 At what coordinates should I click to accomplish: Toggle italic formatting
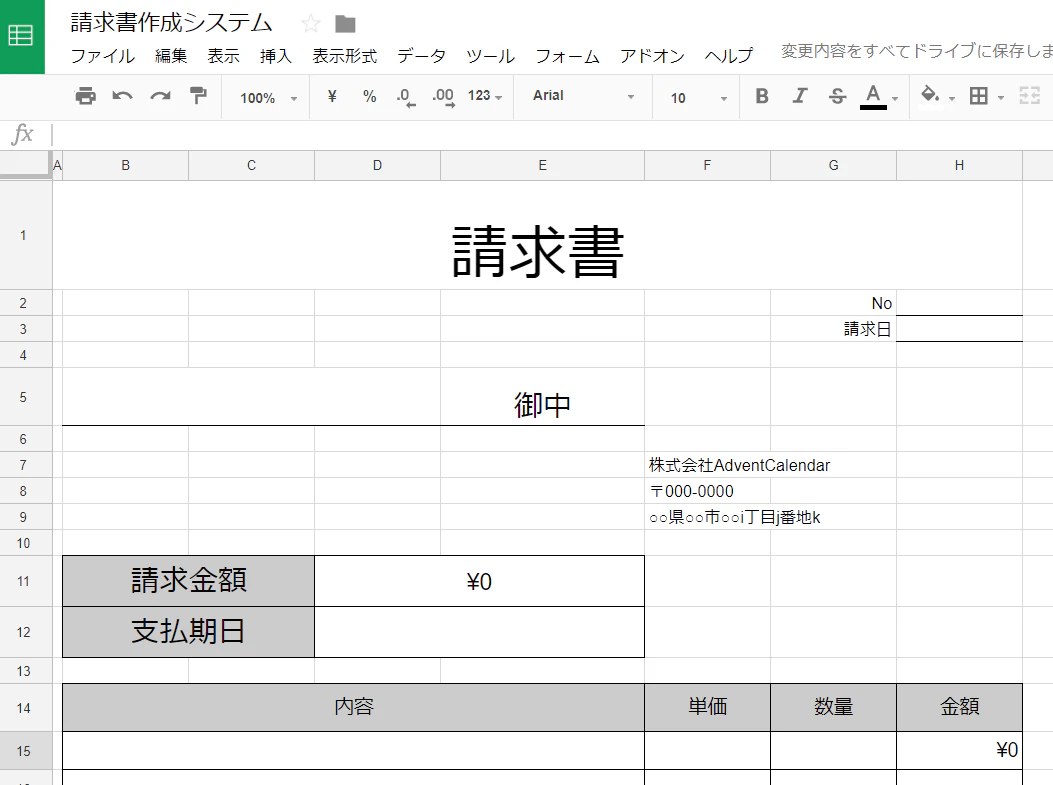point(799,96)
